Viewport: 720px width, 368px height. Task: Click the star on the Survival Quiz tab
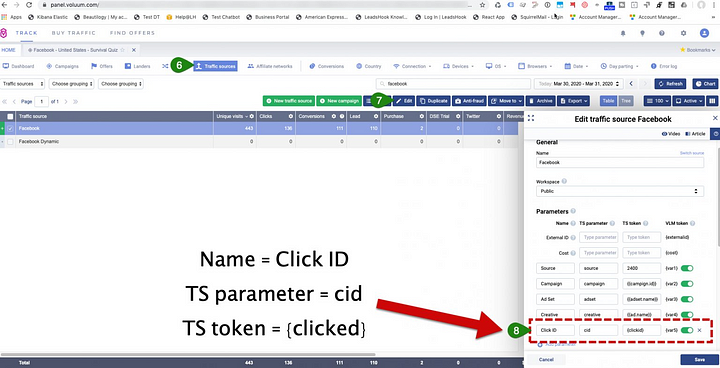click(123, 50)
